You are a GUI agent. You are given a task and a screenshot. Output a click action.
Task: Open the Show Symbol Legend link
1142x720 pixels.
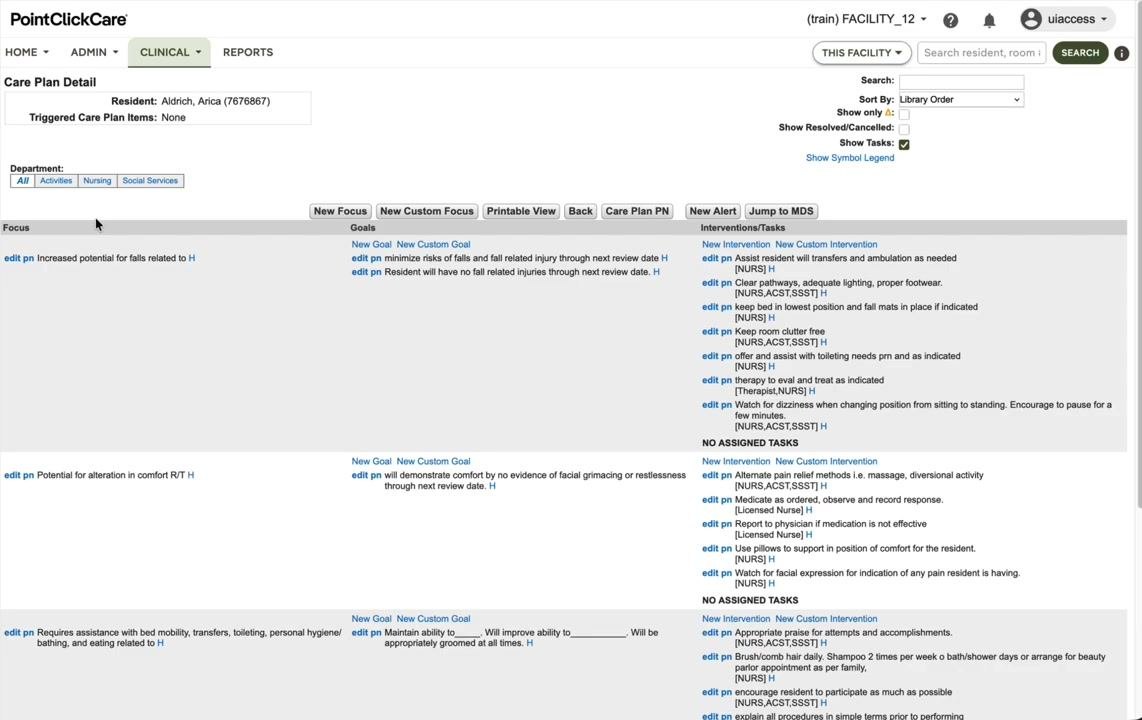click(850, 158)
